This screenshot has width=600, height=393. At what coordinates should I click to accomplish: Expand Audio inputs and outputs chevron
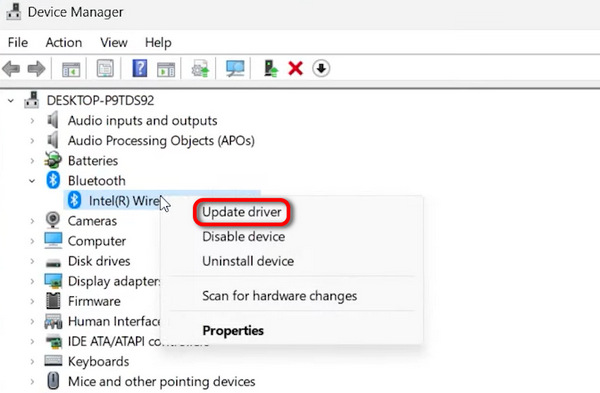tap(33, 121)
